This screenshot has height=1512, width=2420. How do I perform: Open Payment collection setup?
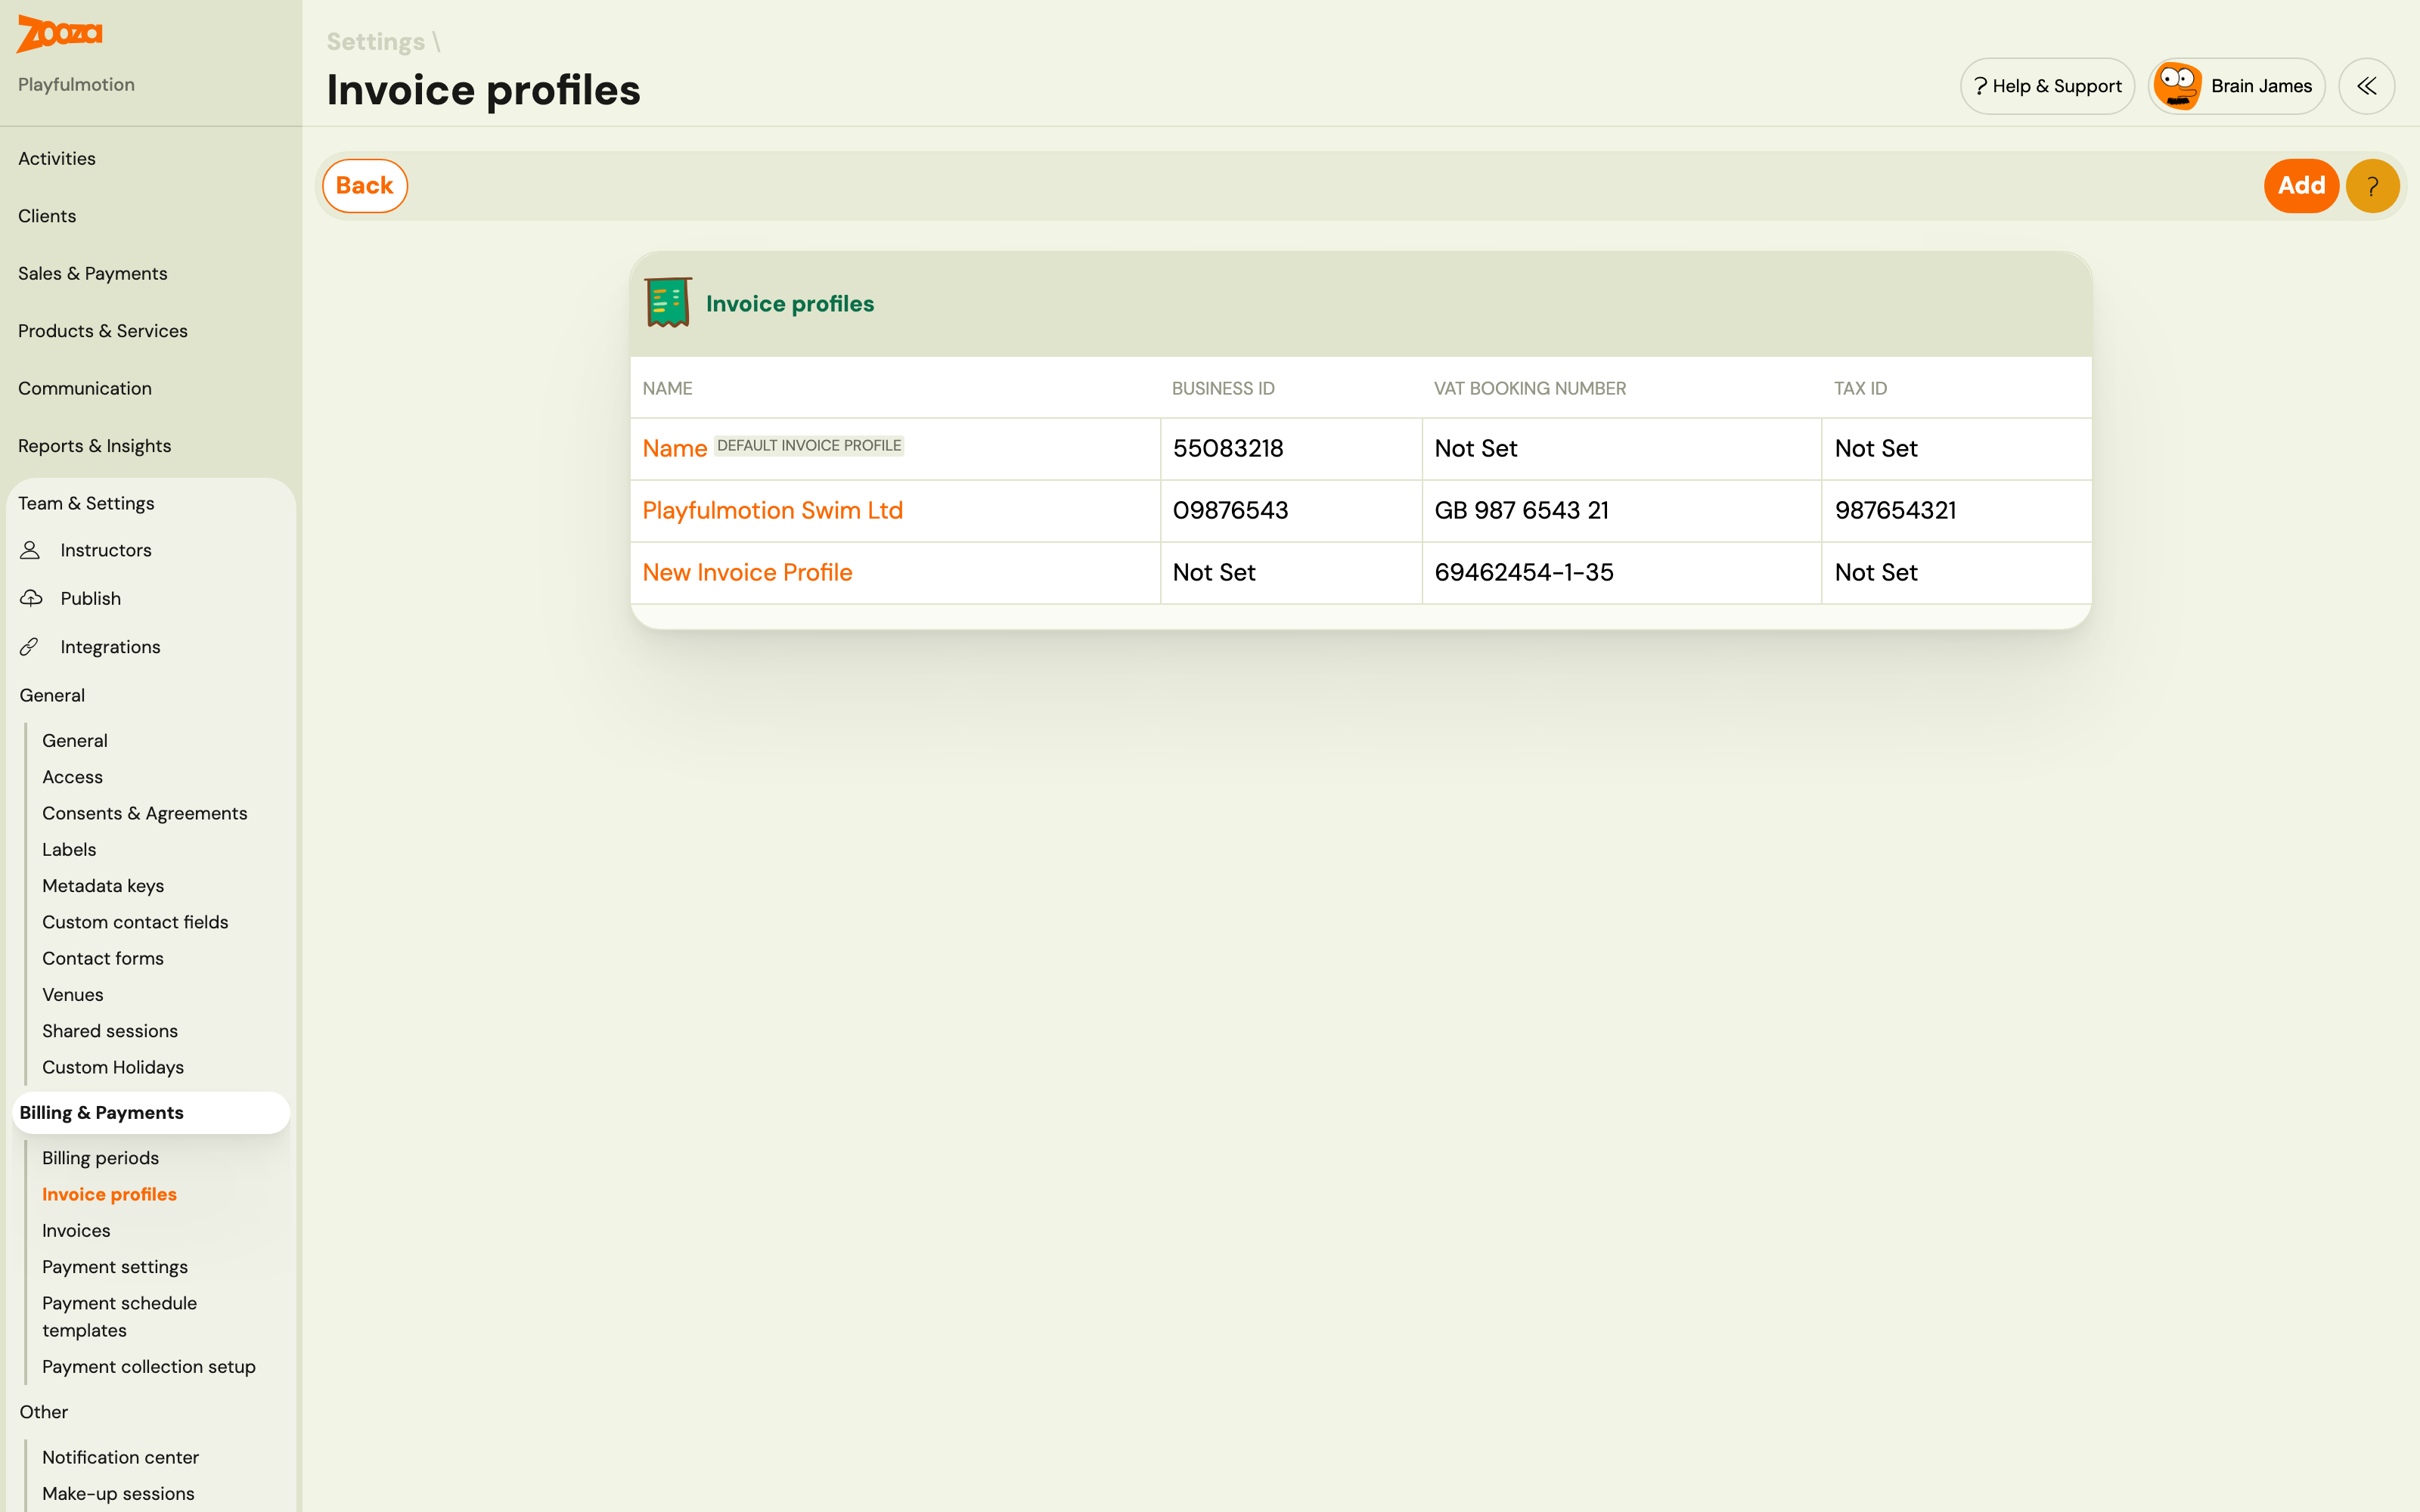point(149,1367)
